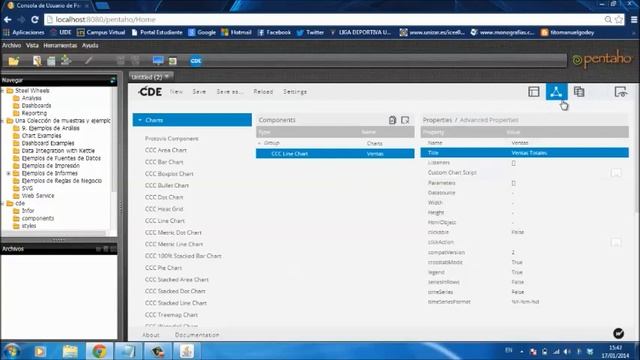Image resolution: width=640 pixels, height=360 pixels.
Task: Click the Preview dashboard icon in CDE
Action: pyautogui.click(x=620, y=92)
